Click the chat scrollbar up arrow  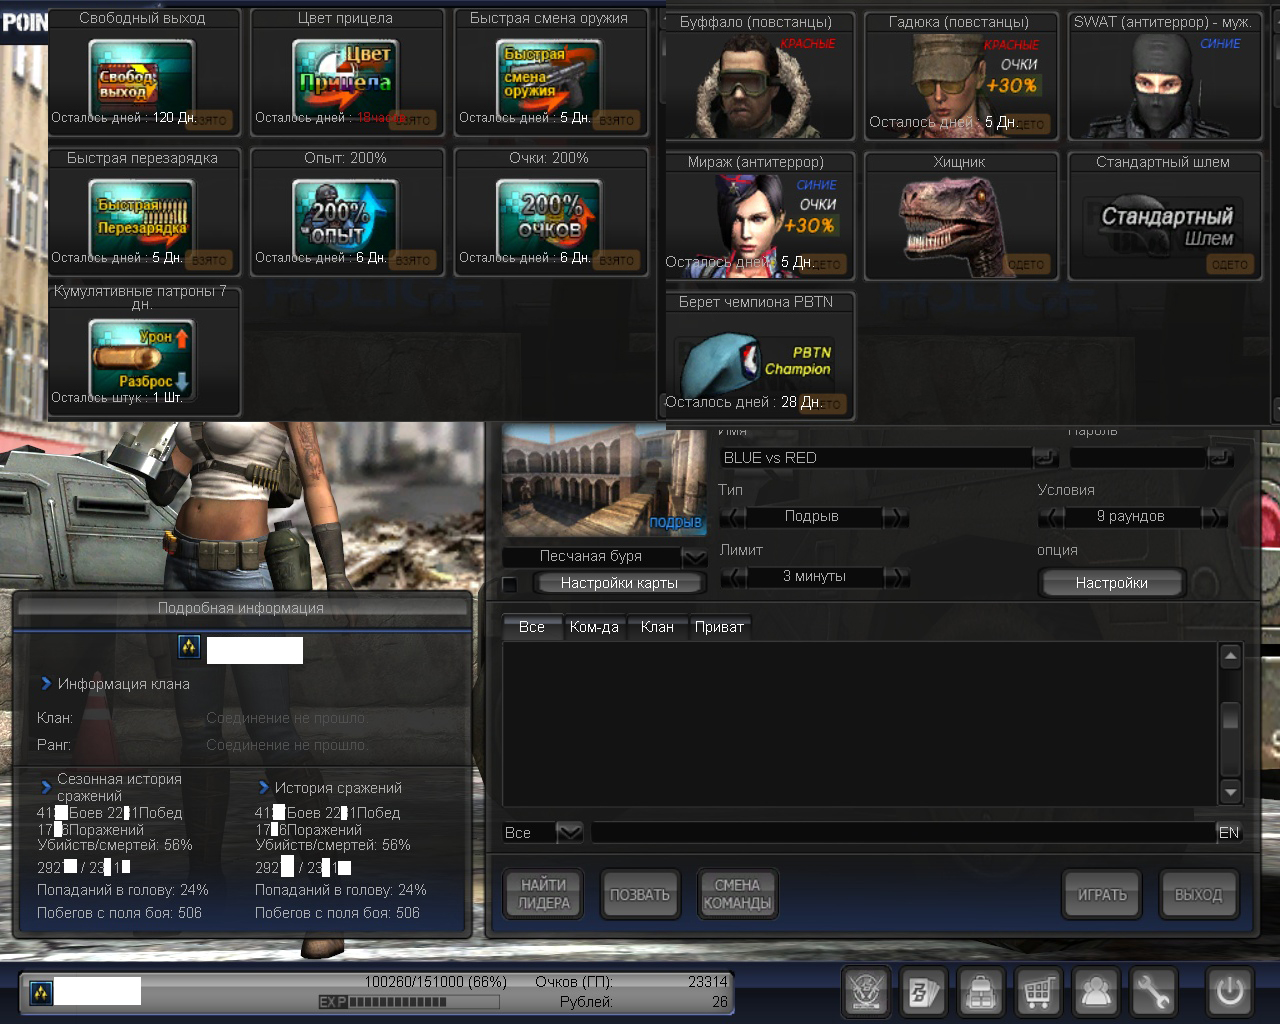pos(1231,656)
